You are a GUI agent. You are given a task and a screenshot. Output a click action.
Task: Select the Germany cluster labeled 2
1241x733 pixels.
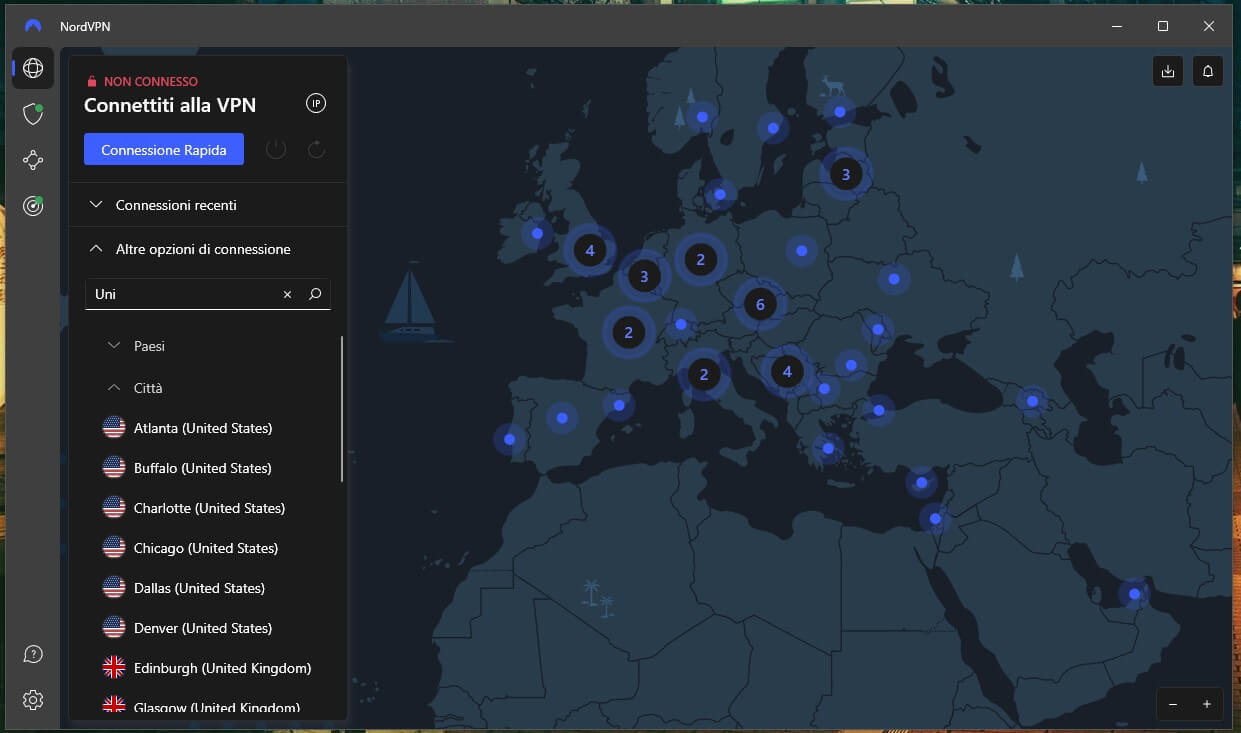701,259
